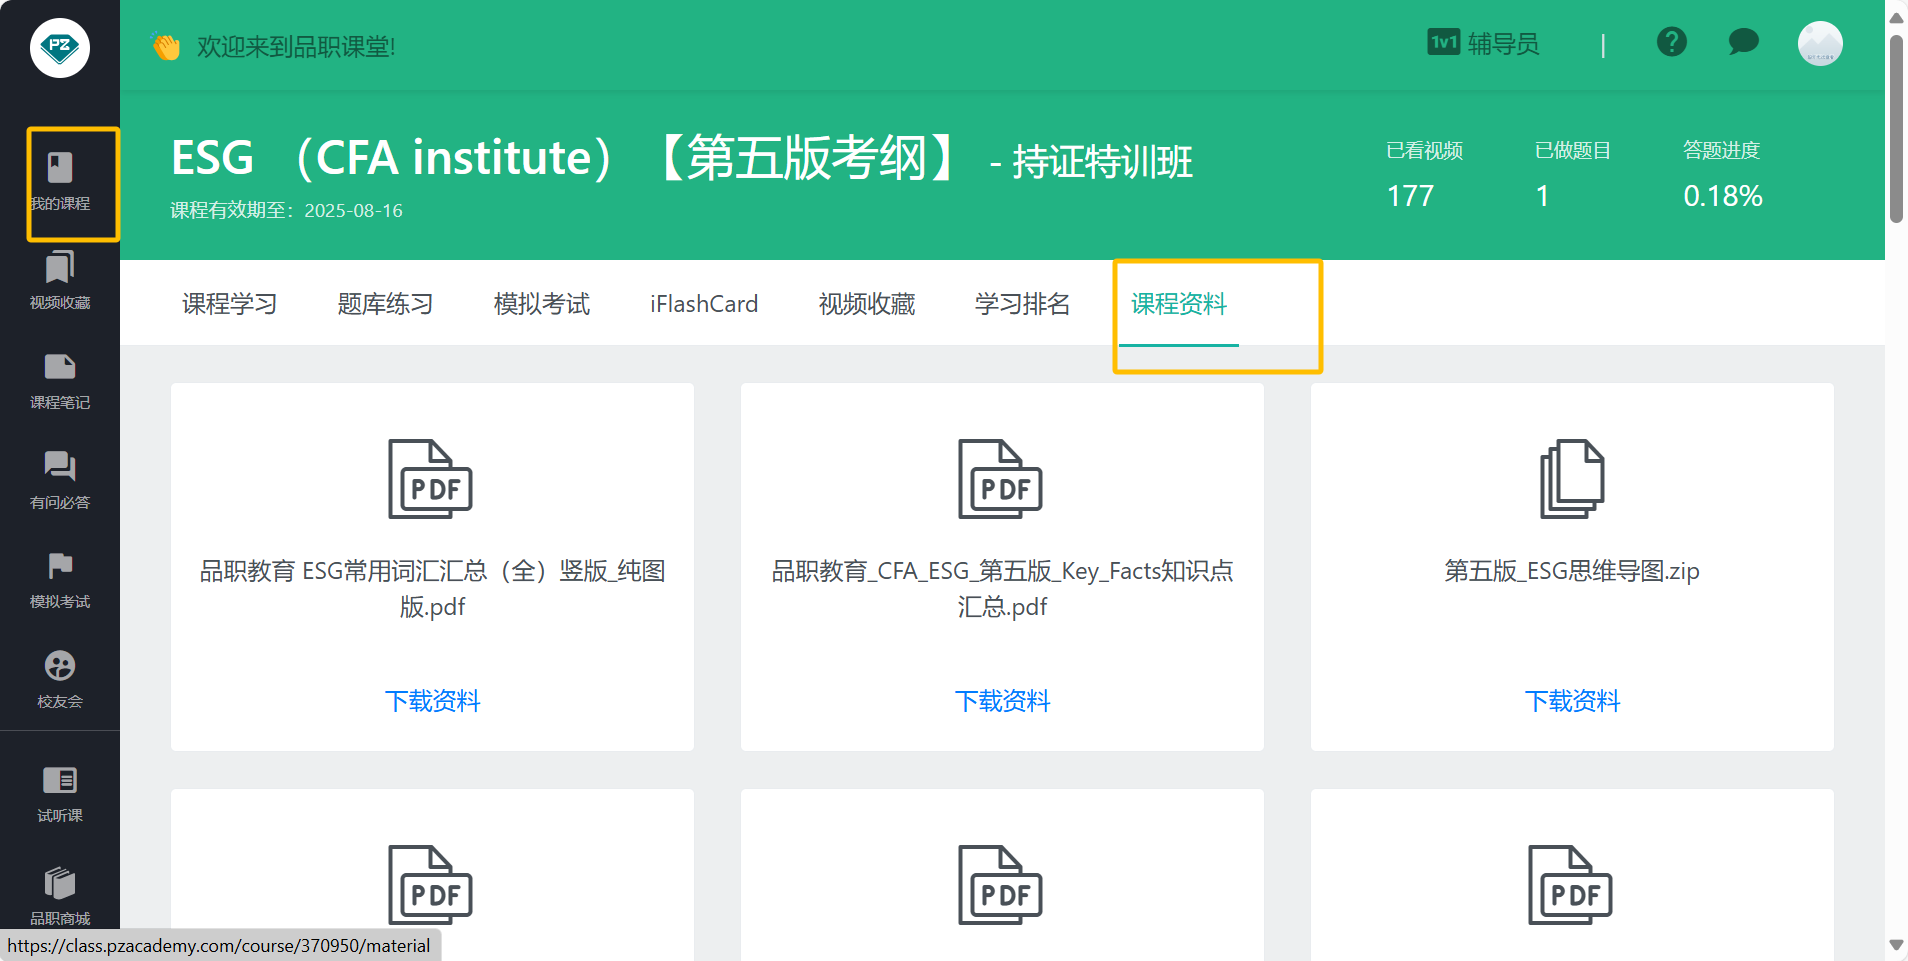Click PDF icon in second row, first card

pos(430,885)
